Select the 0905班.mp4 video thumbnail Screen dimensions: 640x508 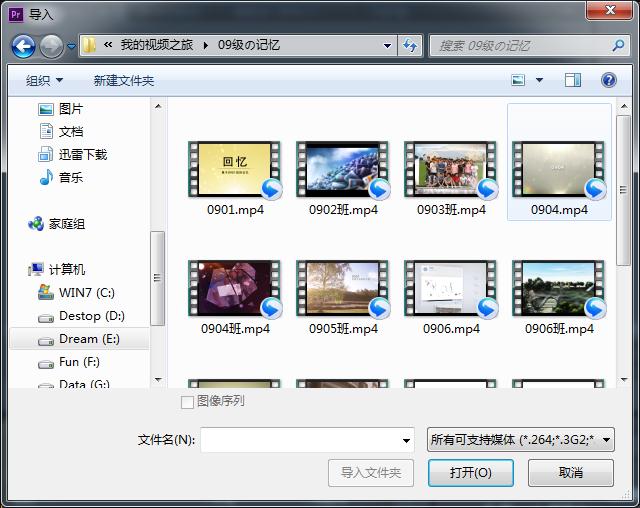pyautogui.click(x=343, y=288)
